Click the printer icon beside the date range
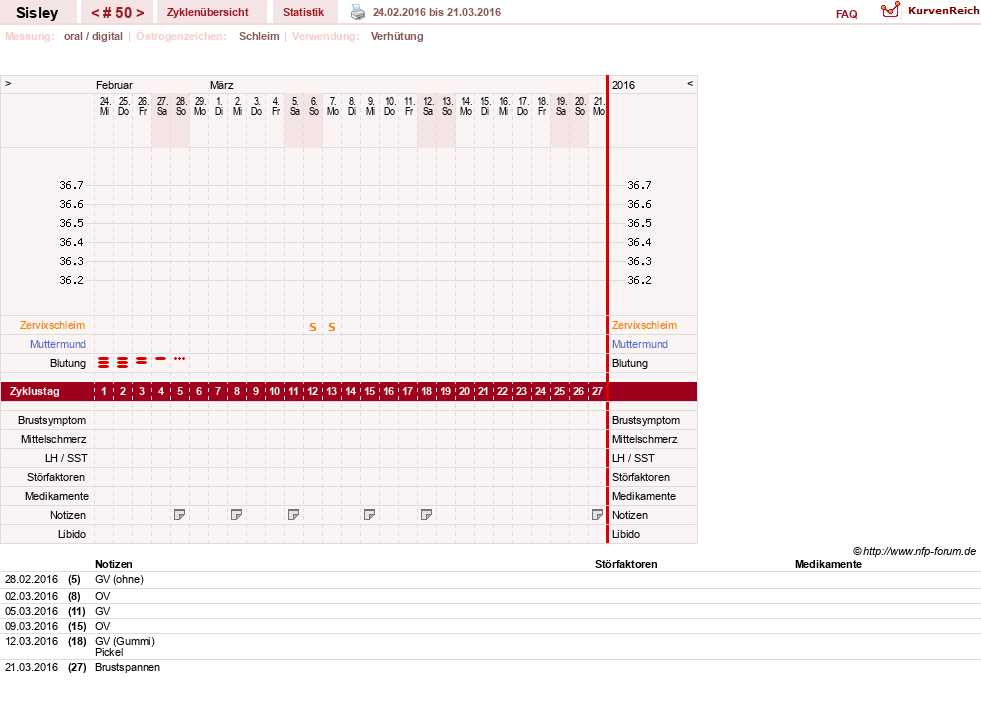Viewport: 981px width, 717px height. coord(357,12)
